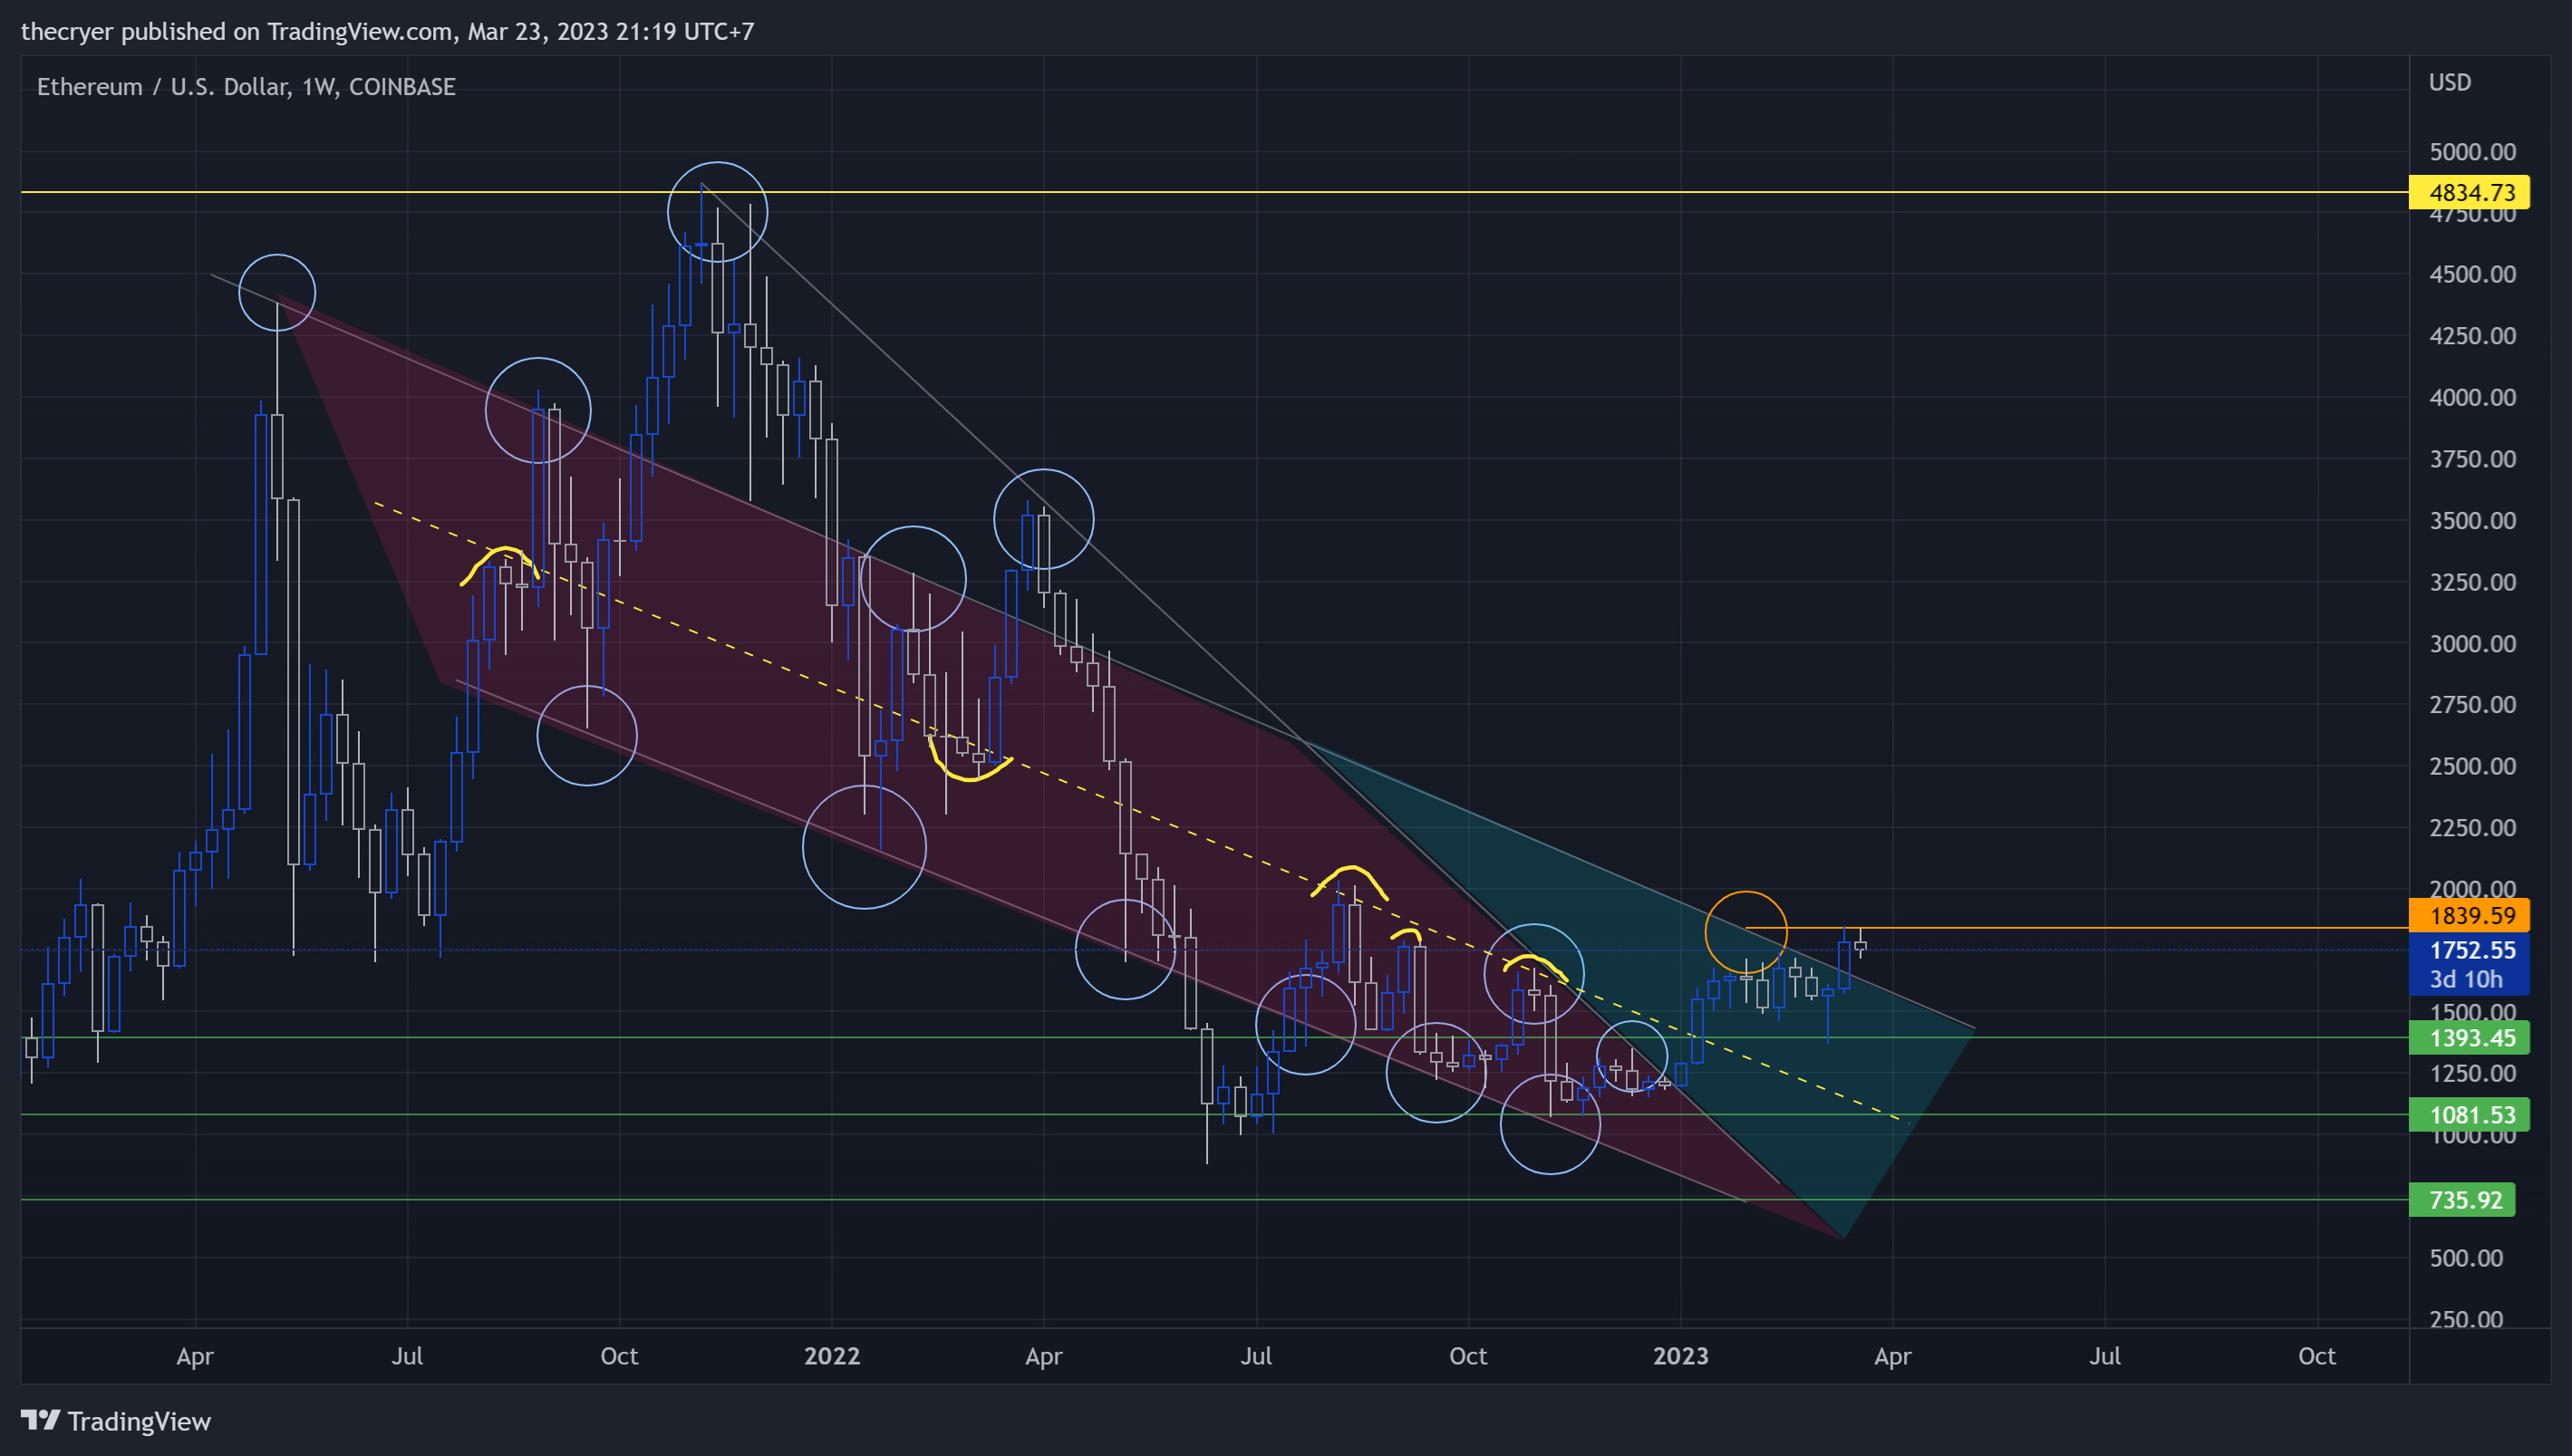Click the orange 1839.59 price label

(x=2469, y=915)
